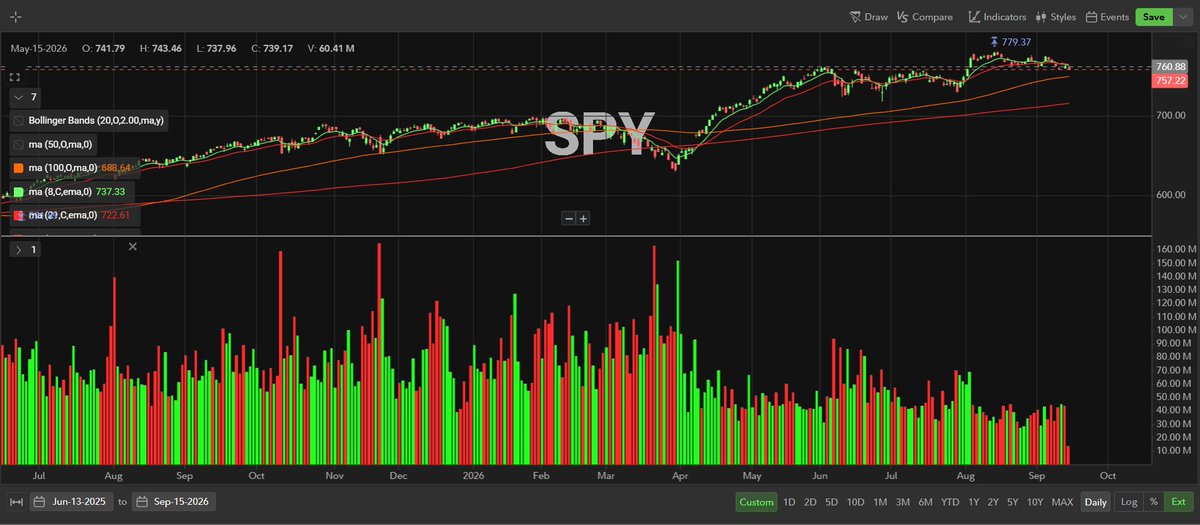The width and height of the screenshot is (1200, 525).
Task: Open the Jun-13-2025 start date picker
Action: click(x=72, y=502)
